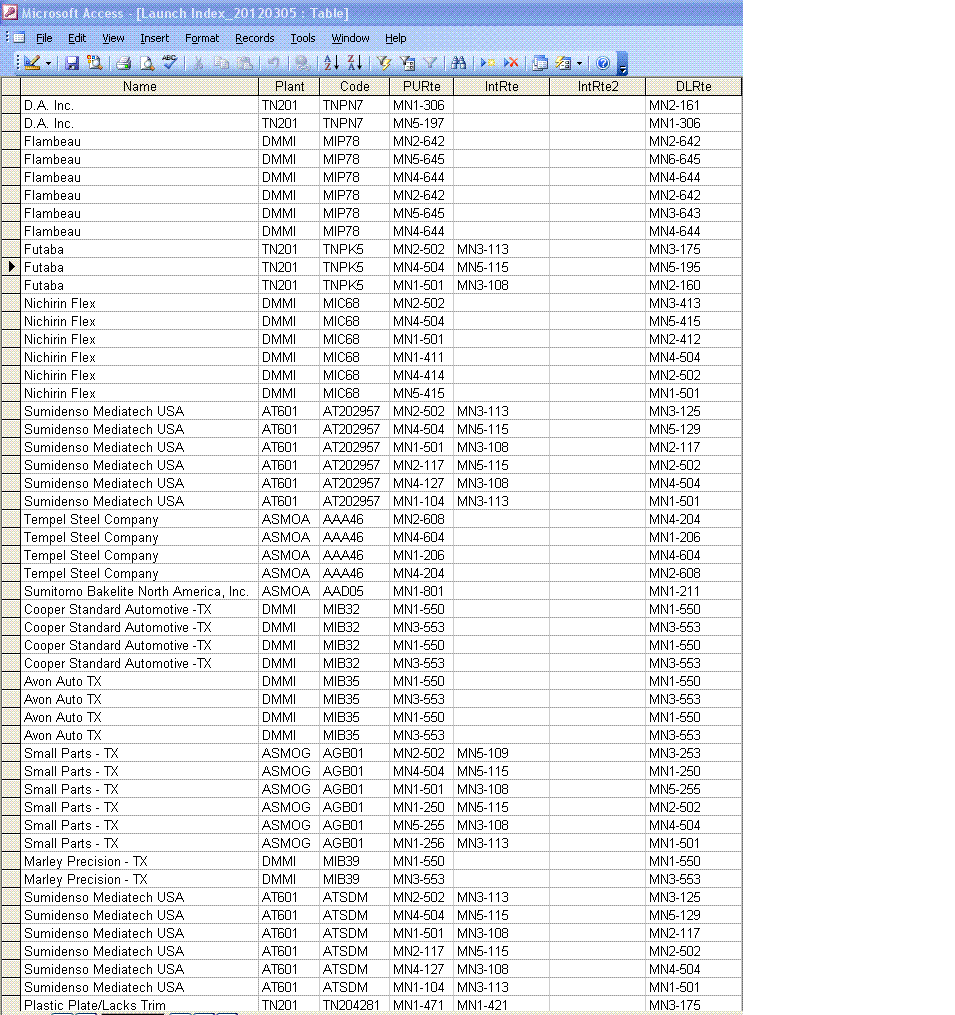Screen dimensions: 955x1015
Task: Open the View button dropdown arrow
Action: click(48, 63)
